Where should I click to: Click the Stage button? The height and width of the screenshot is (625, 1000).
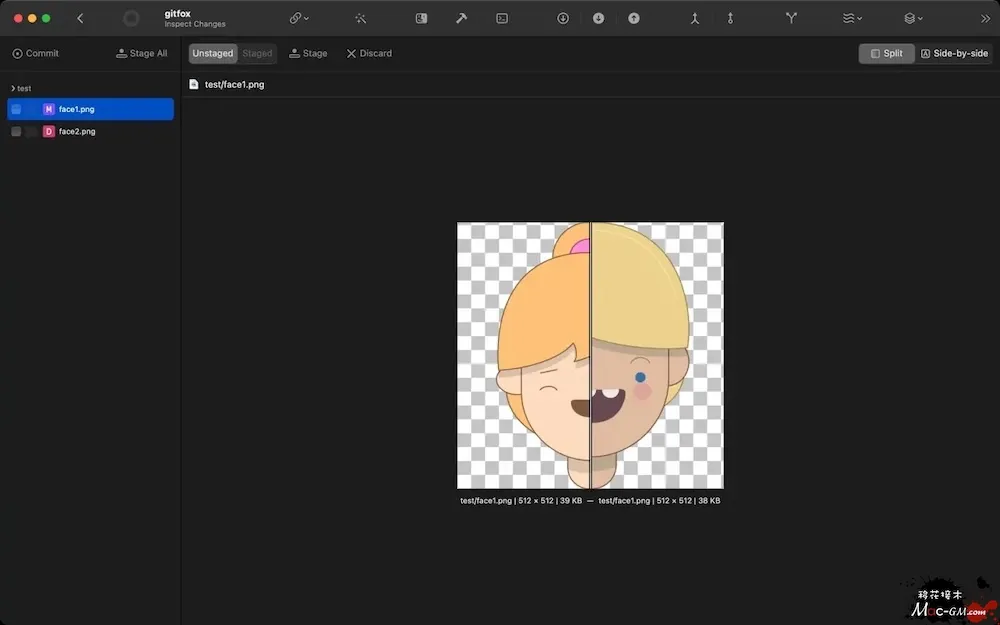point(308,54)
